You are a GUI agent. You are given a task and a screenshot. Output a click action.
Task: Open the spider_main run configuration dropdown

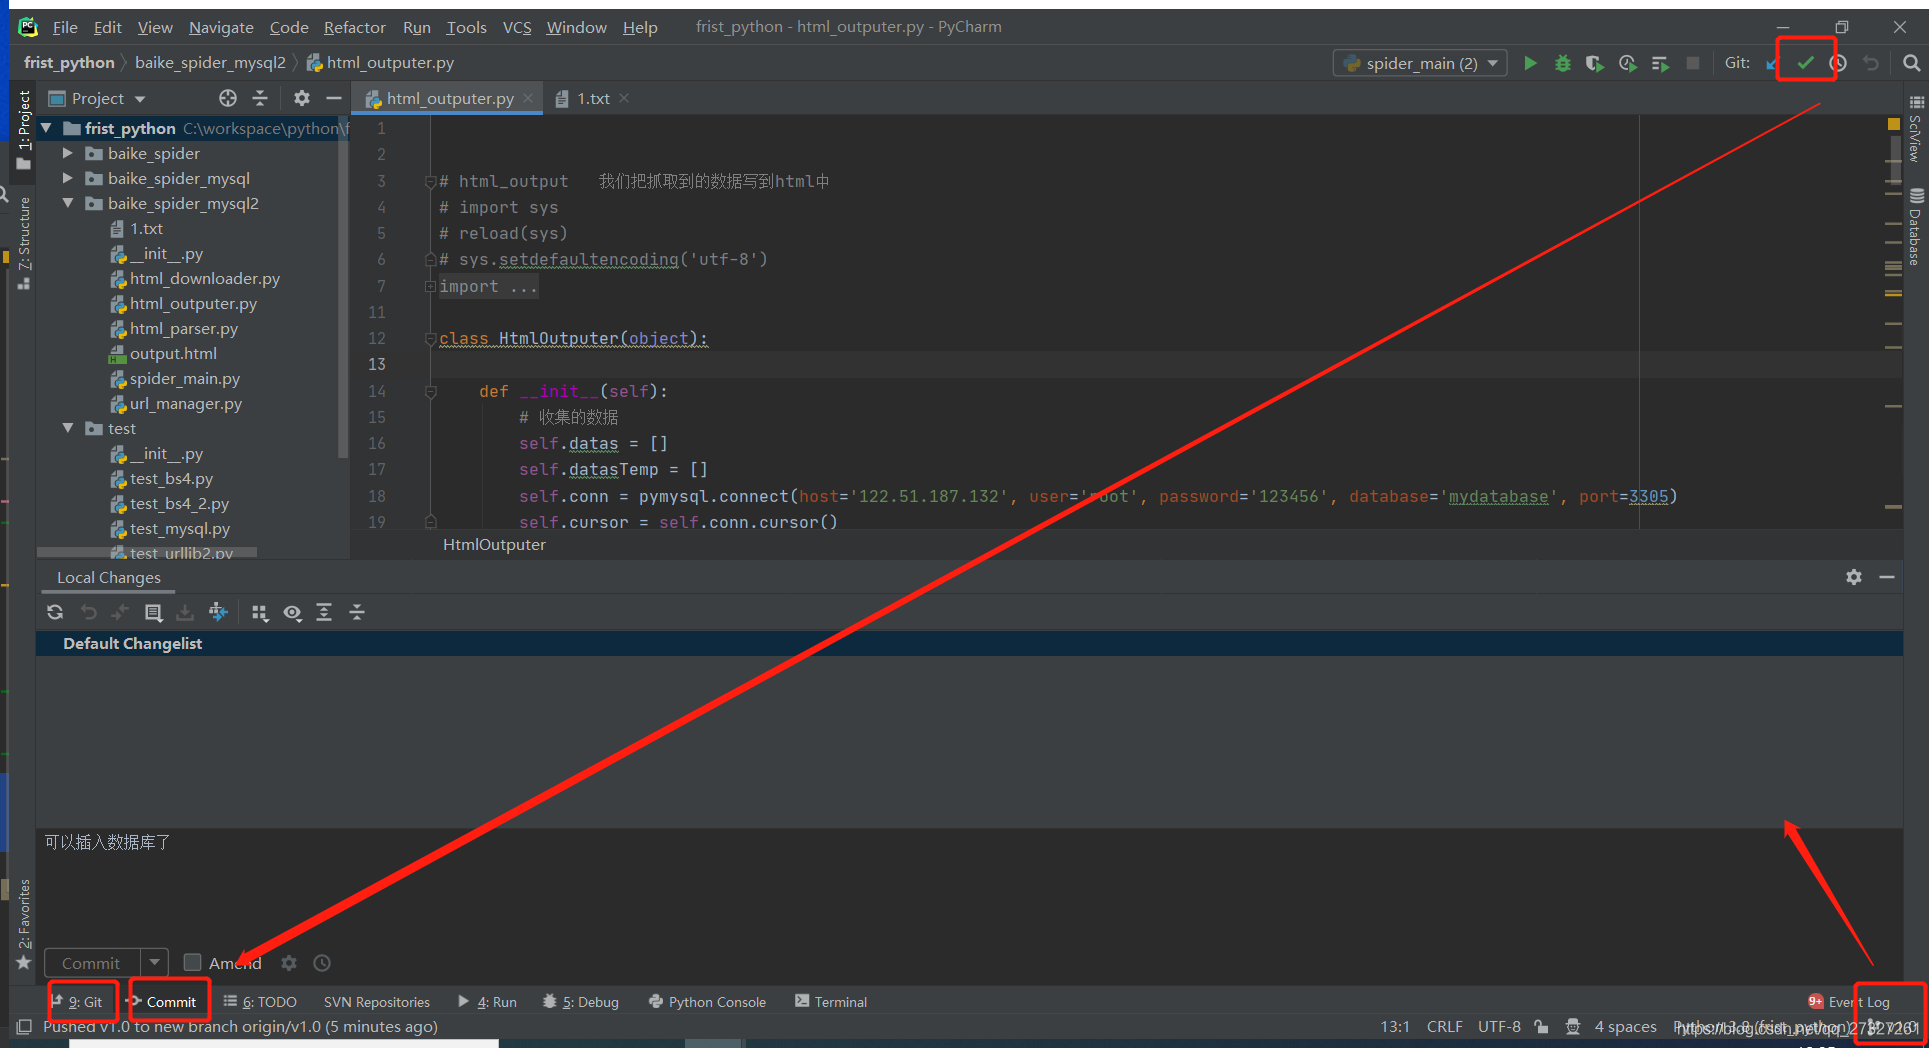(x=1492, y=62)
